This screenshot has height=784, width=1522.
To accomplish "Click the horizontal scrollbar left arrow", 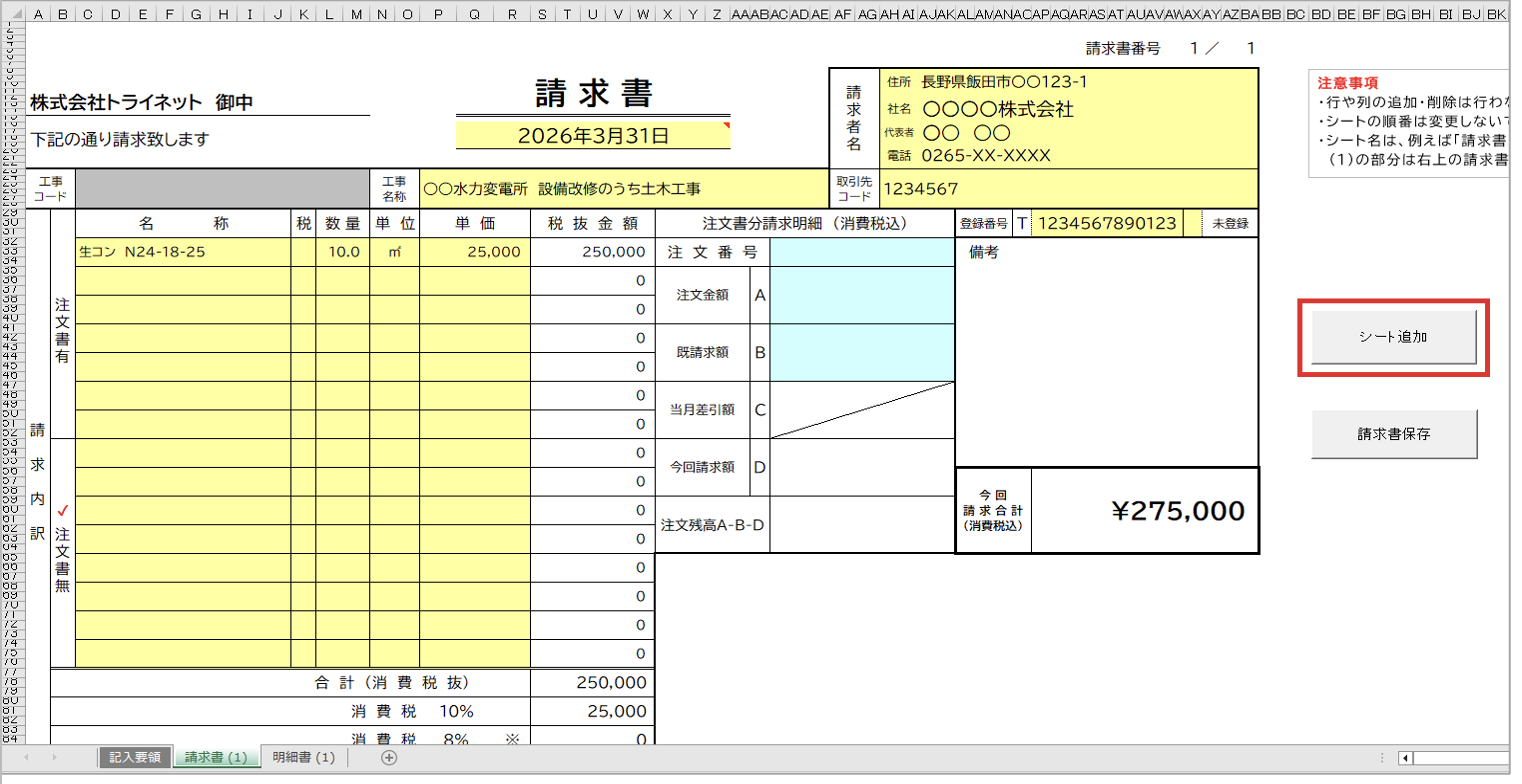I will [1405, 758].
